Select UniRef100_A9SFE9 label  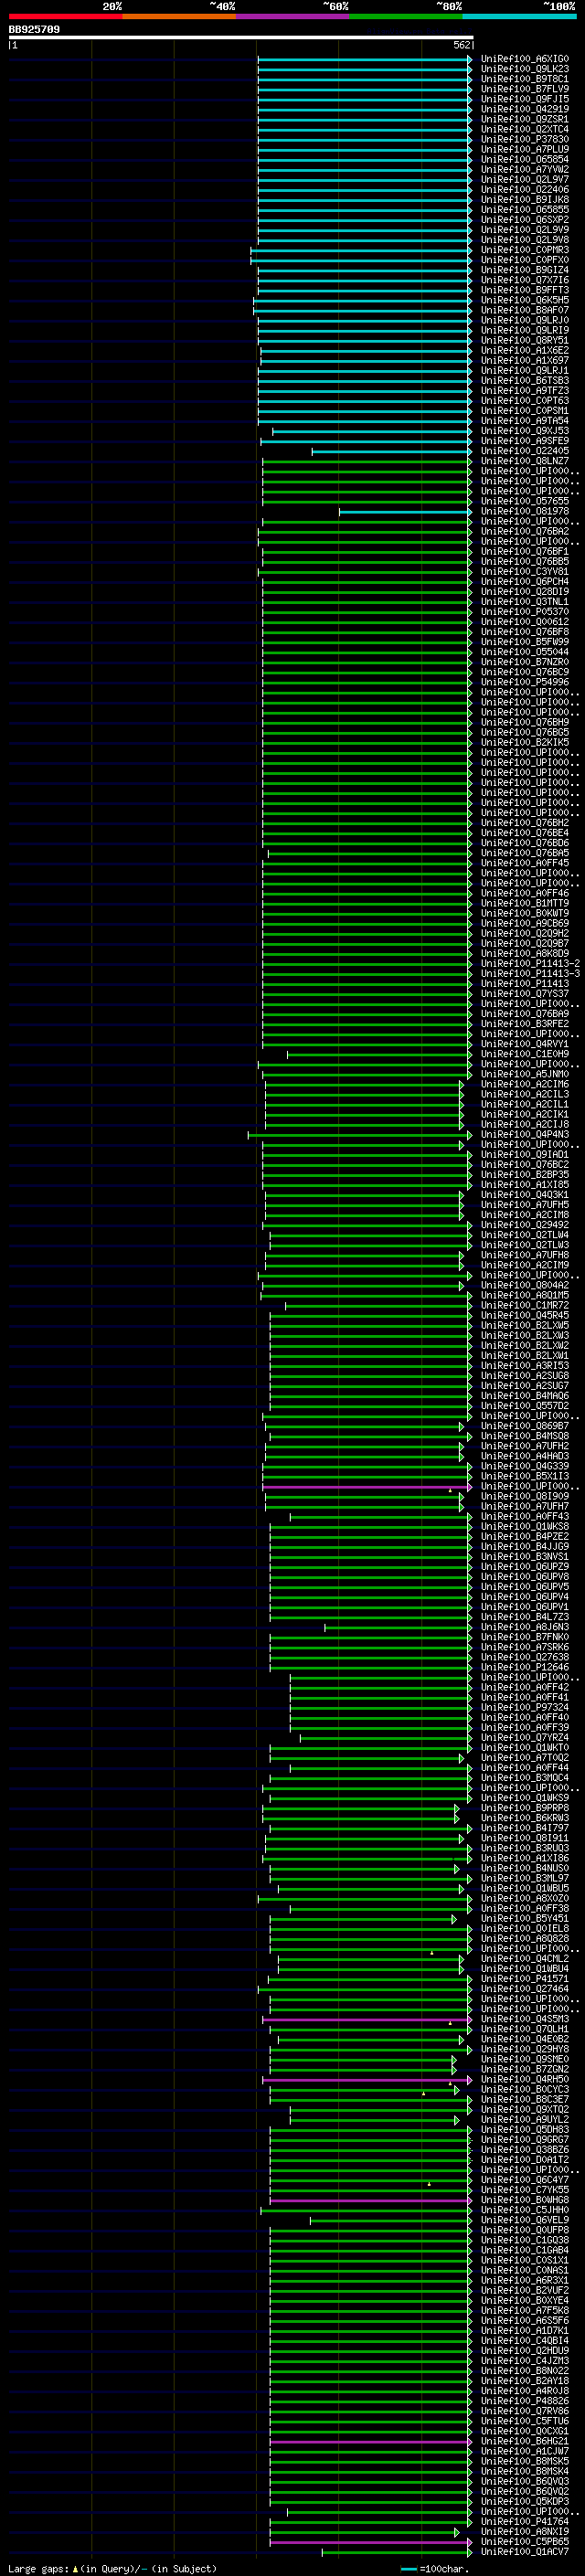(x=525, y=441)
